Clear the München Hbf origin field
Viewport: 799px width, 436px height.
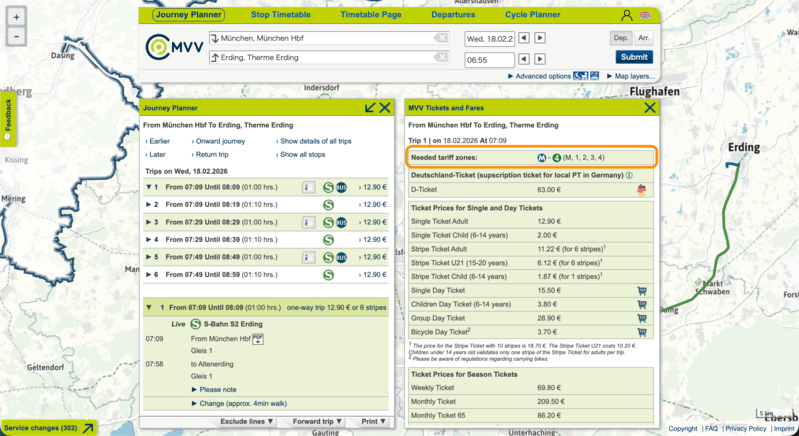click(441, 38)
